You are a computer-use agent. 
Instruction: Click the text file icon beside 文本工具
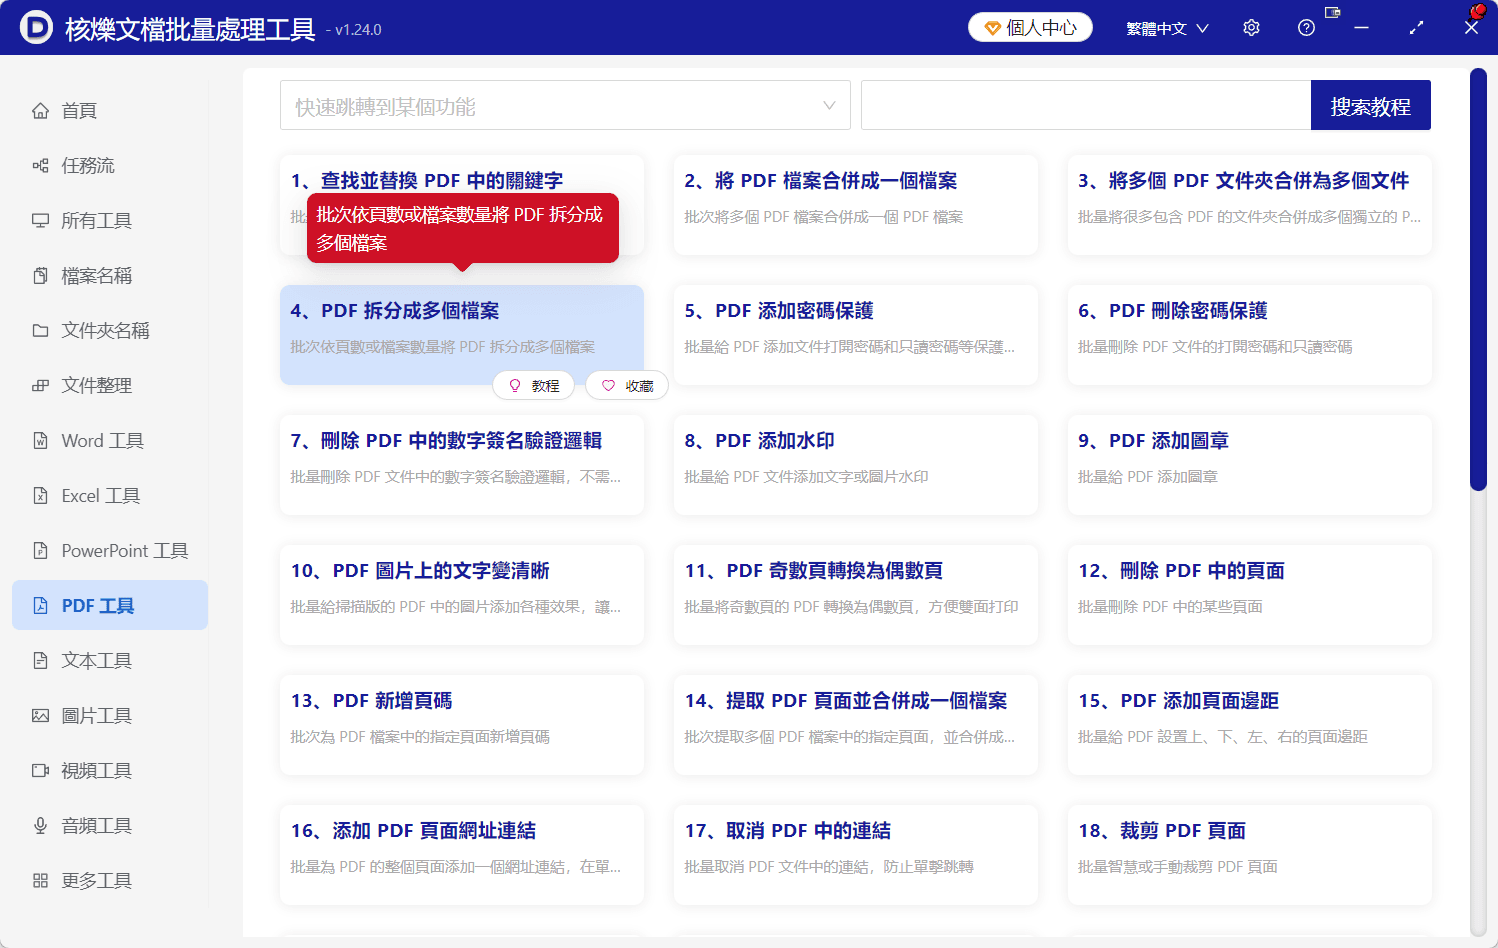pos(40,660)
